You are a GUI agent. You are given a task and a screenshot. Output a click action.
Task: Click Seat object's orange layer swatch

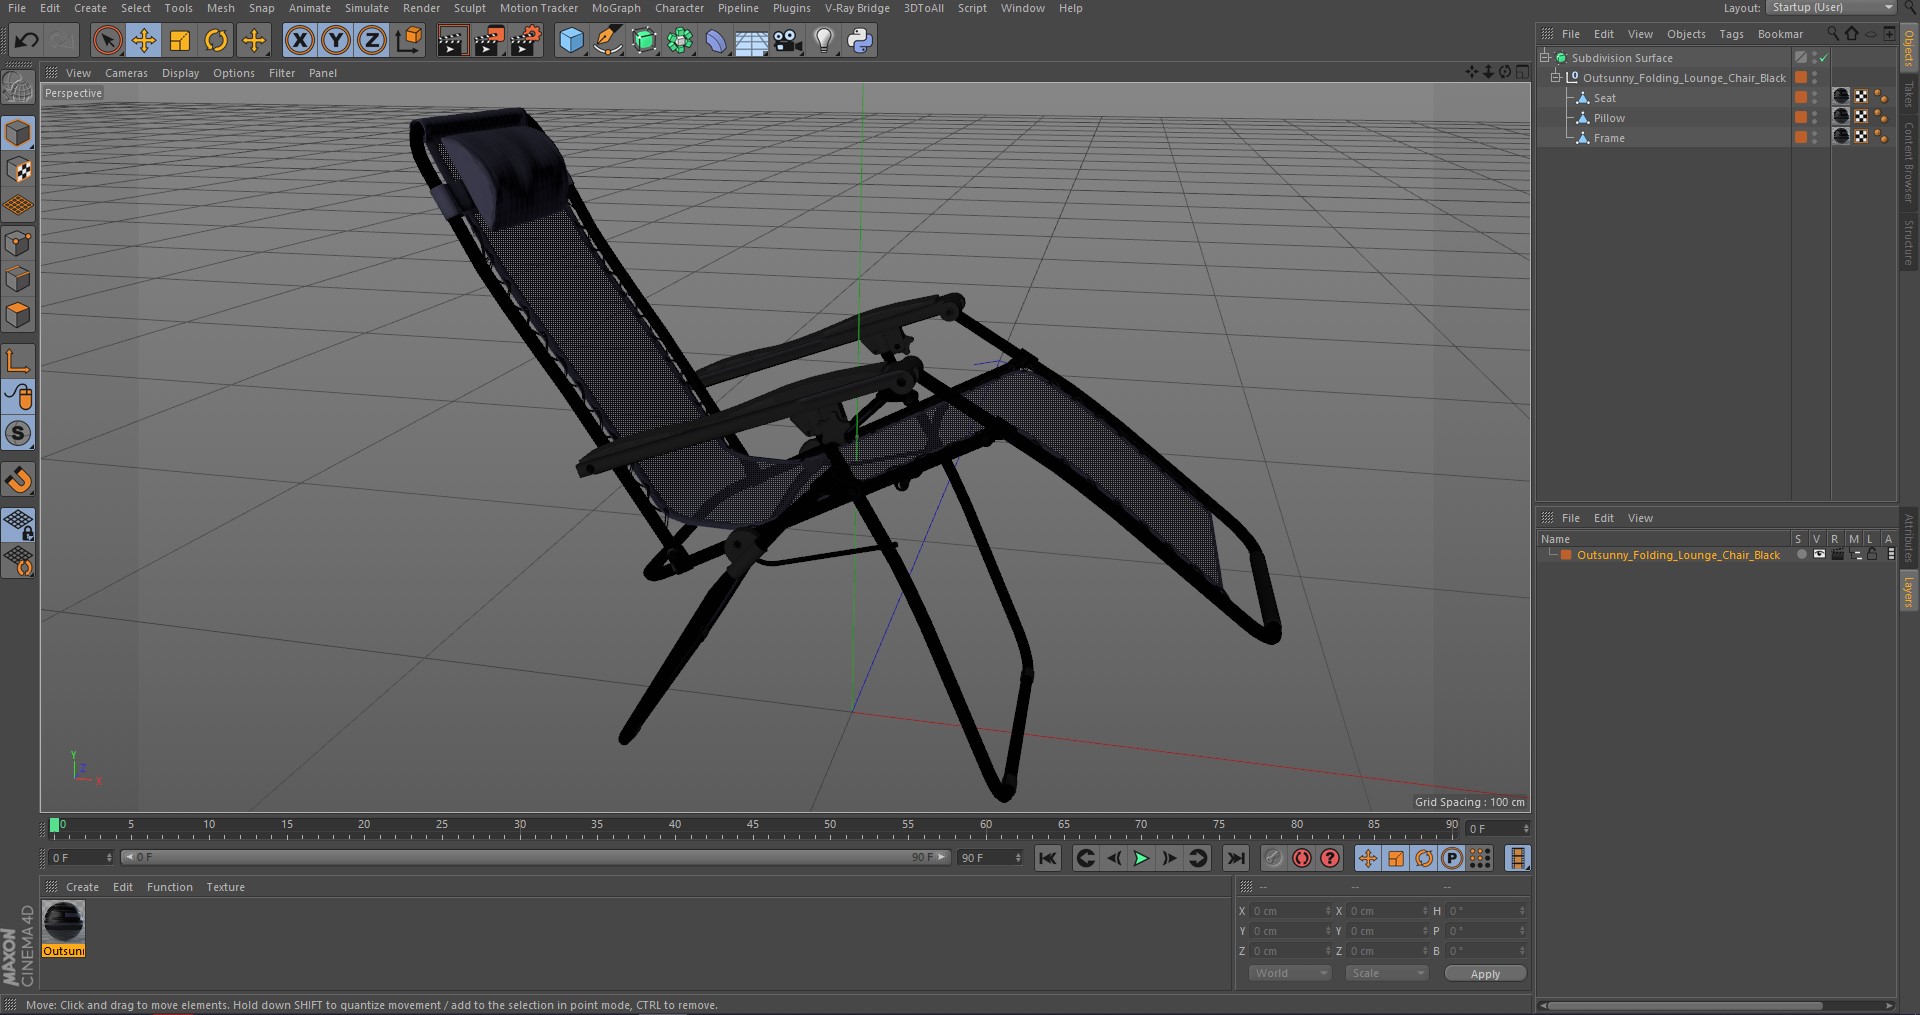[x=1801, y=98]
